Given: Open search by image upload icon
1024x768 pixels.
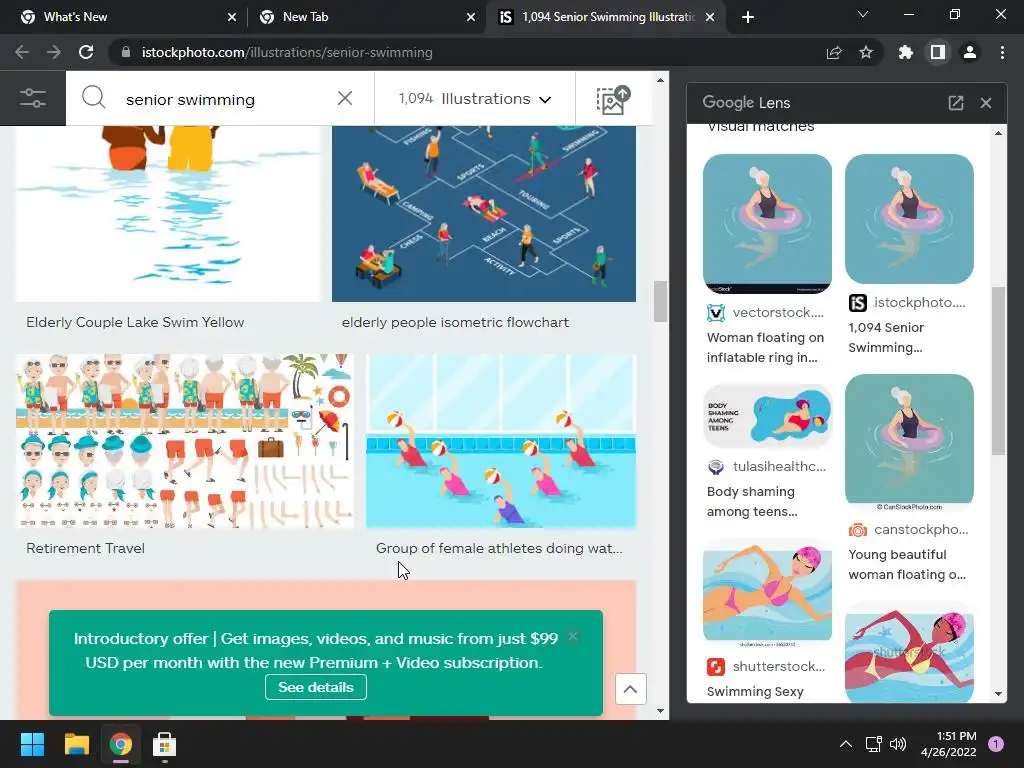Looking at the screenshot, I should (x=613, y=100).
